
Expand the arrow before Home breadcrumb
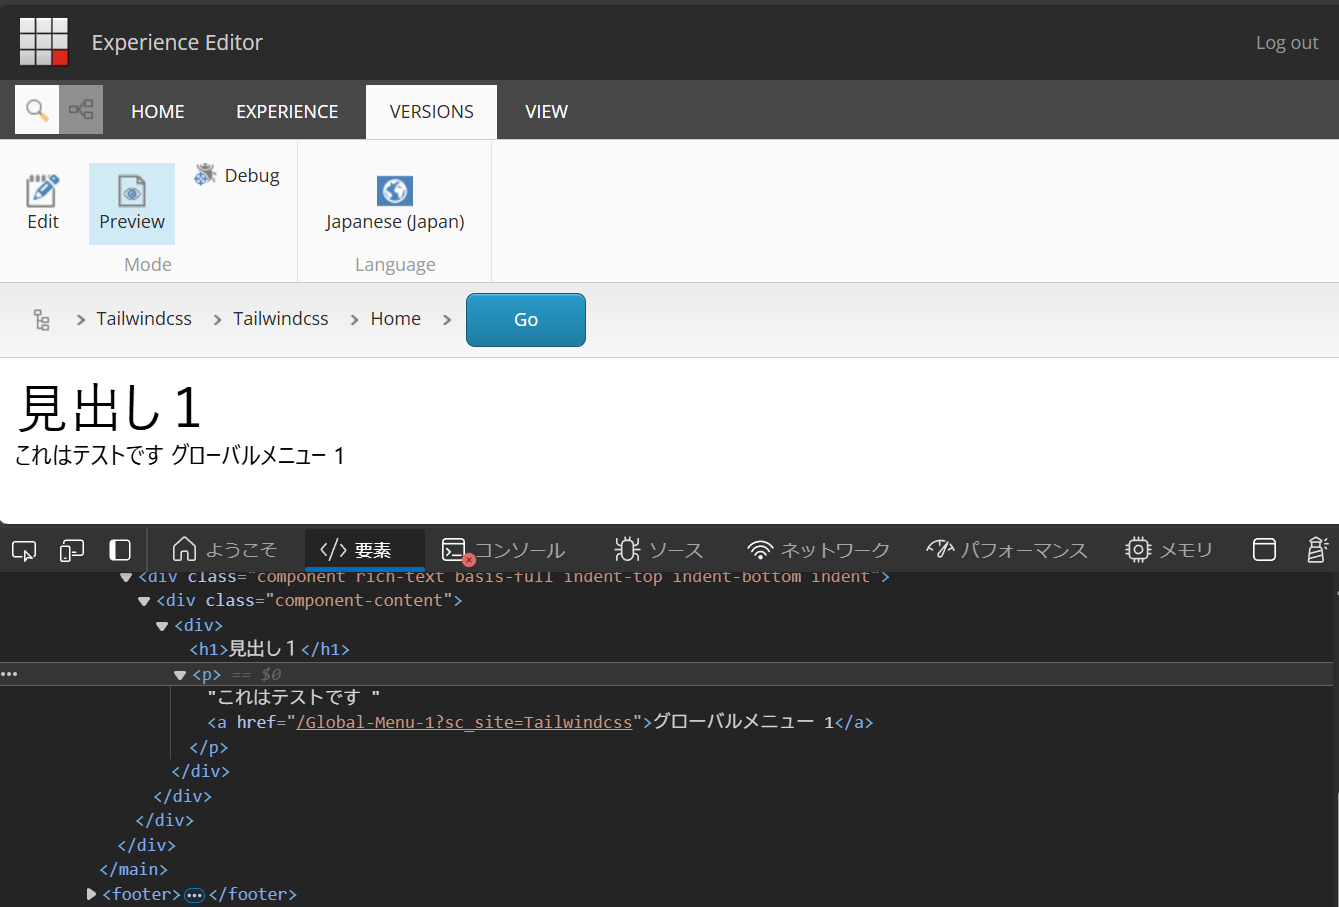[354, 320]
